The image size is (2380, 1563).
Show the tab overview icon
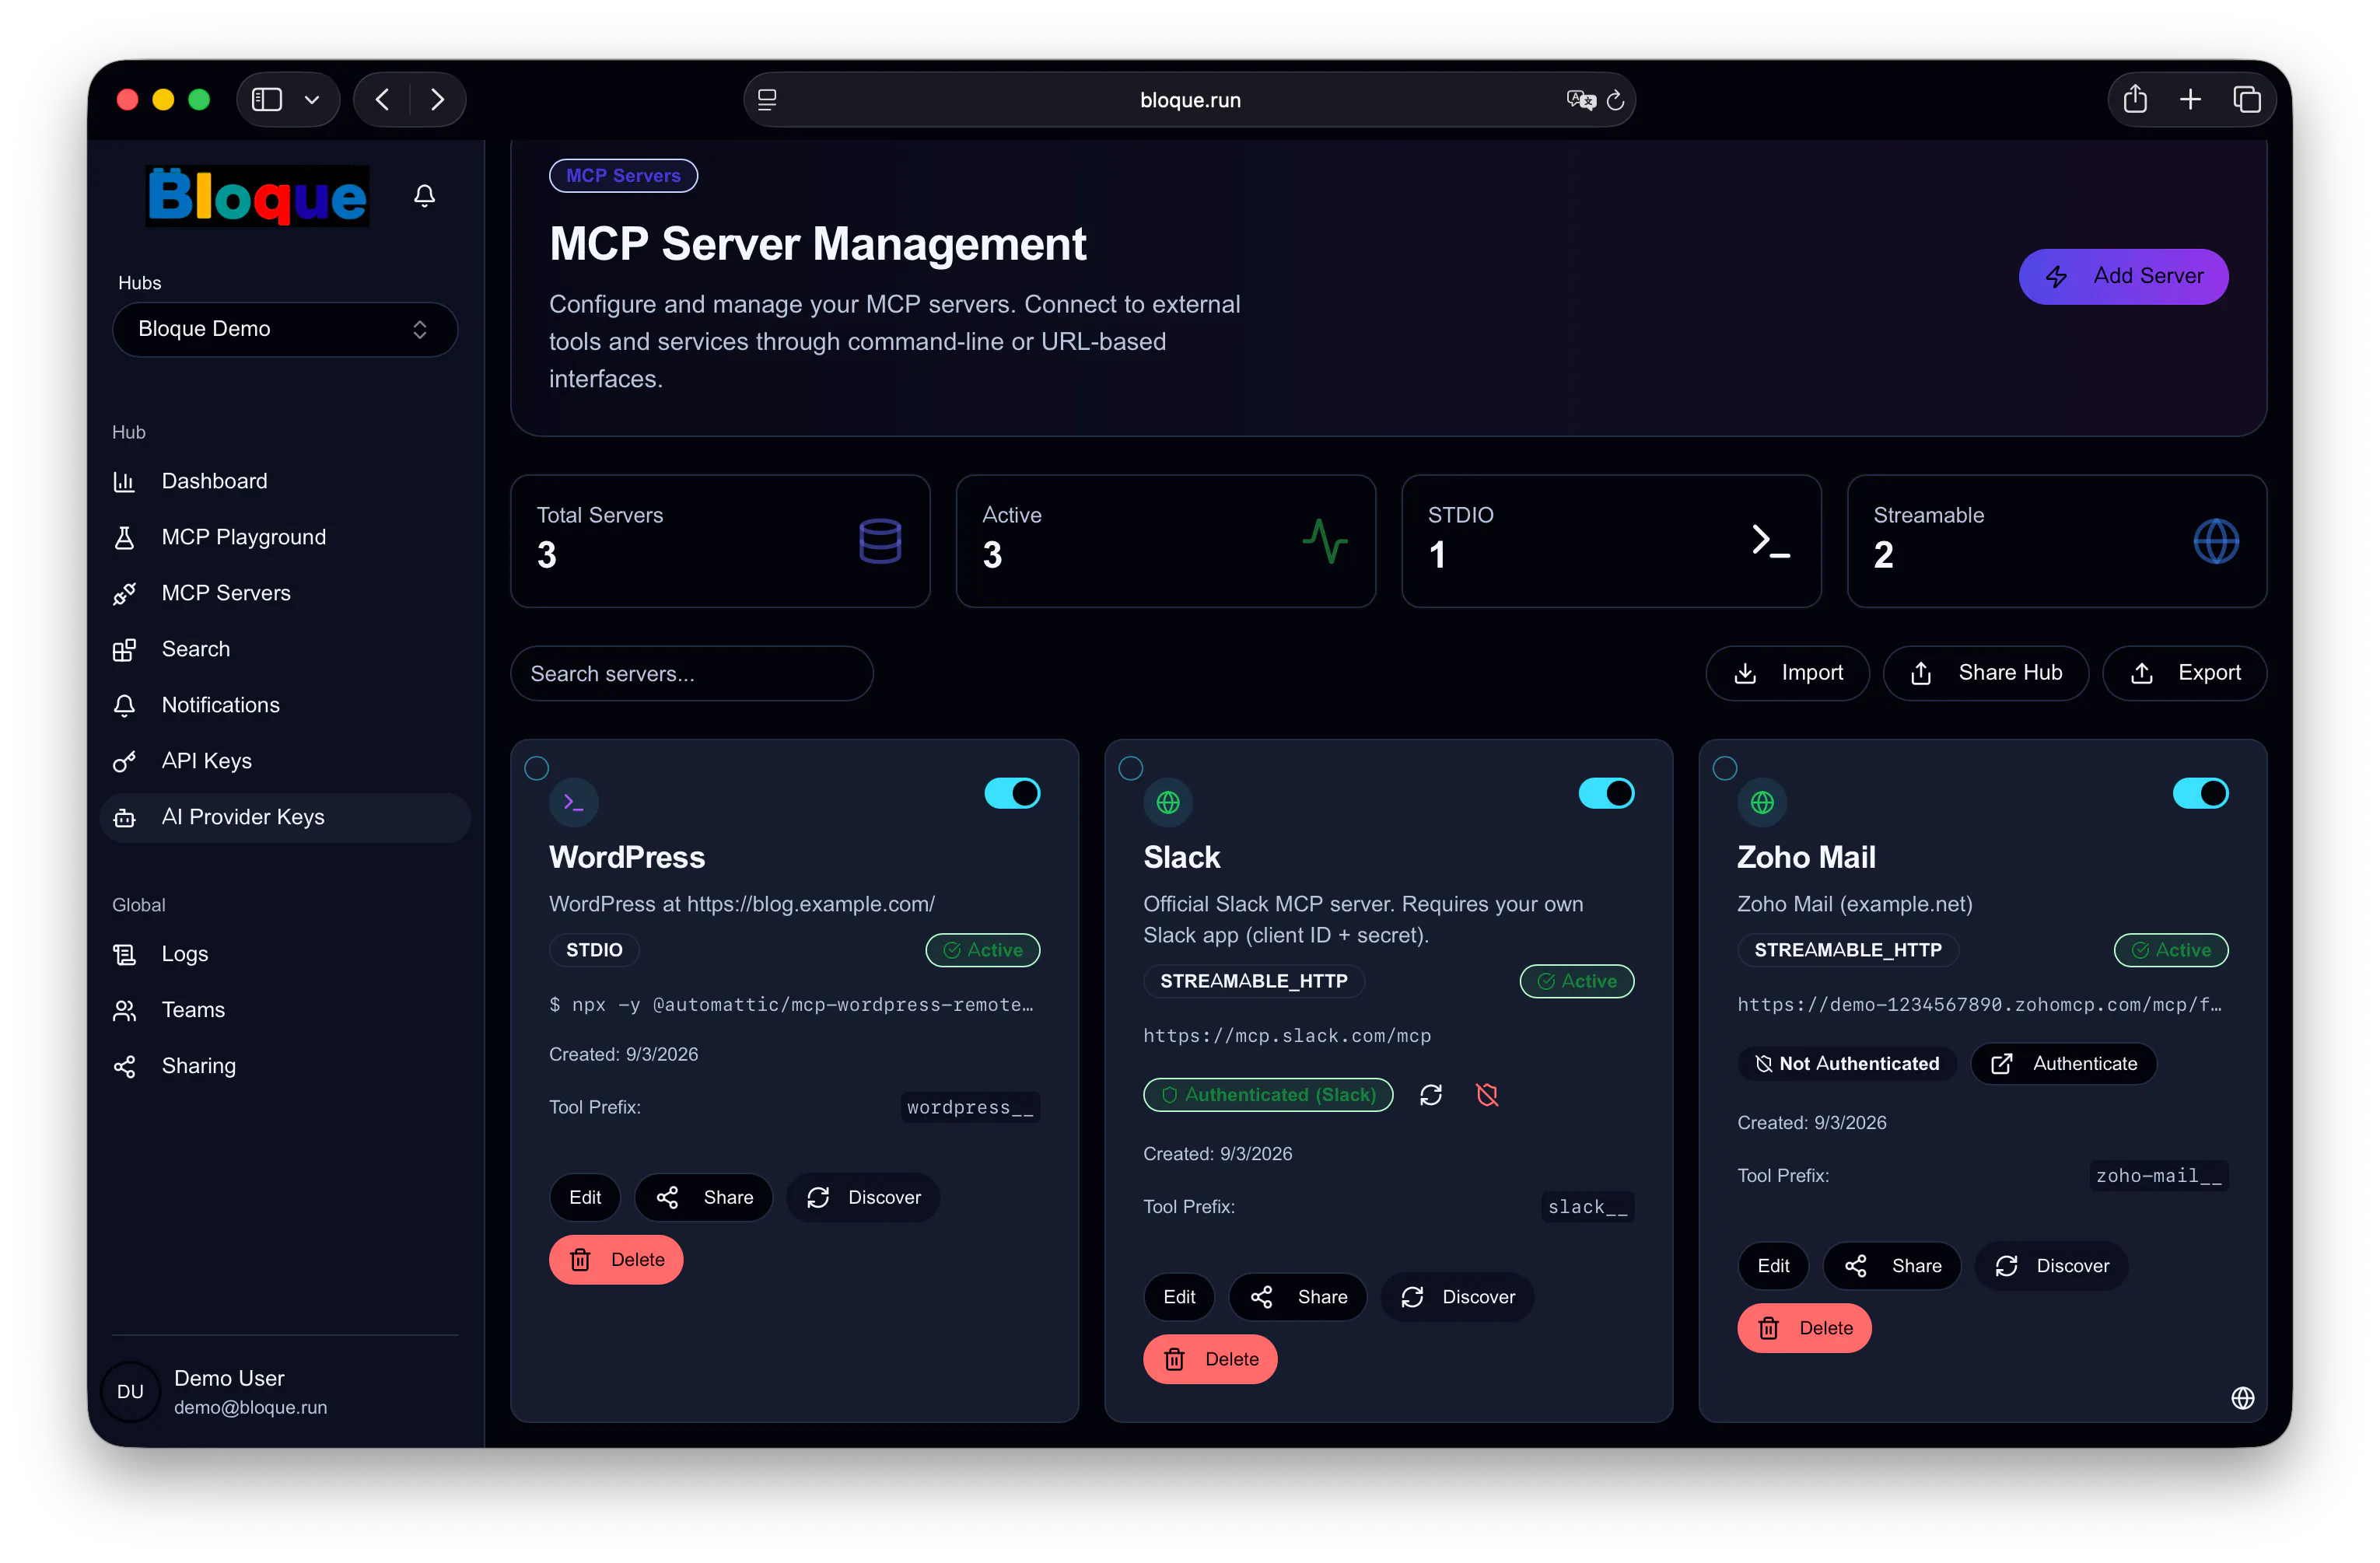2247,99
